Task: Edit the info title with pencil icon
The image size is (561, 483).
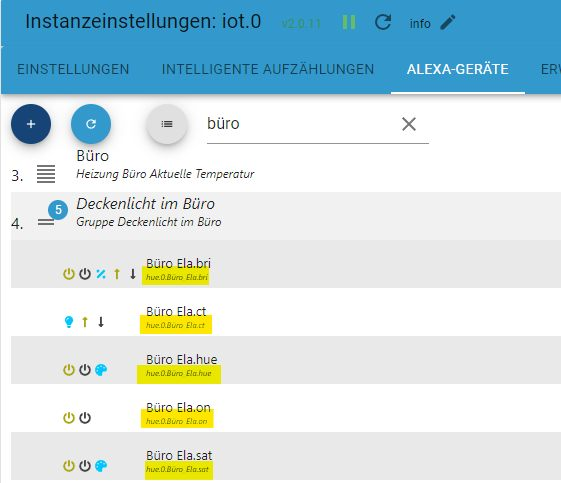Action: [x=448, y=23]
